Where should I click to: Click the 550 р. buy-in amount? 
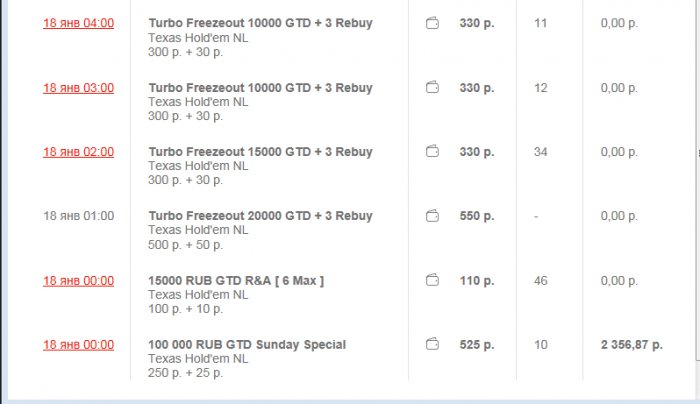point(477,216)
